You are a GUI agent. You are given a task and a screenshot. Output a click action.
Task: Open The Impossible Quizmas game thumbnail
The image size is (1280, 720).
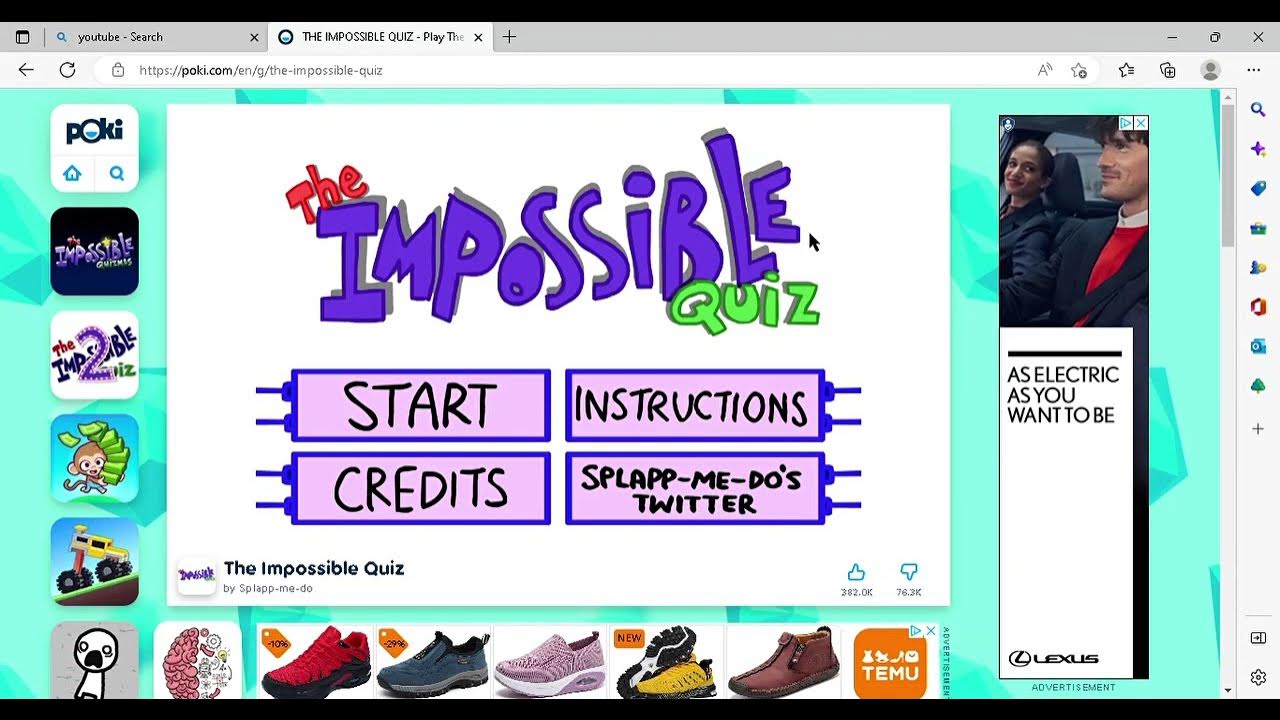[x=94, y=251]
